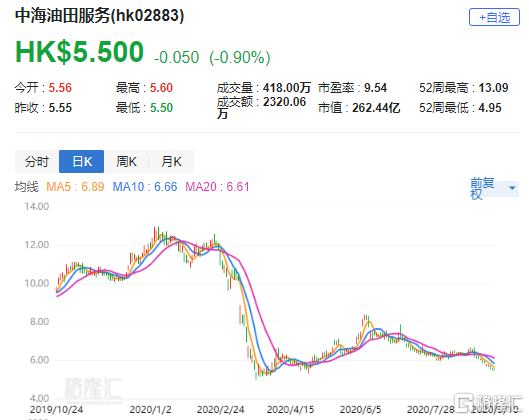Image resolution: width=529 pixels, height=420 pixels.
Task: Click the stock title 中海油田服务(hk02883)
Action: coord(99,16)
